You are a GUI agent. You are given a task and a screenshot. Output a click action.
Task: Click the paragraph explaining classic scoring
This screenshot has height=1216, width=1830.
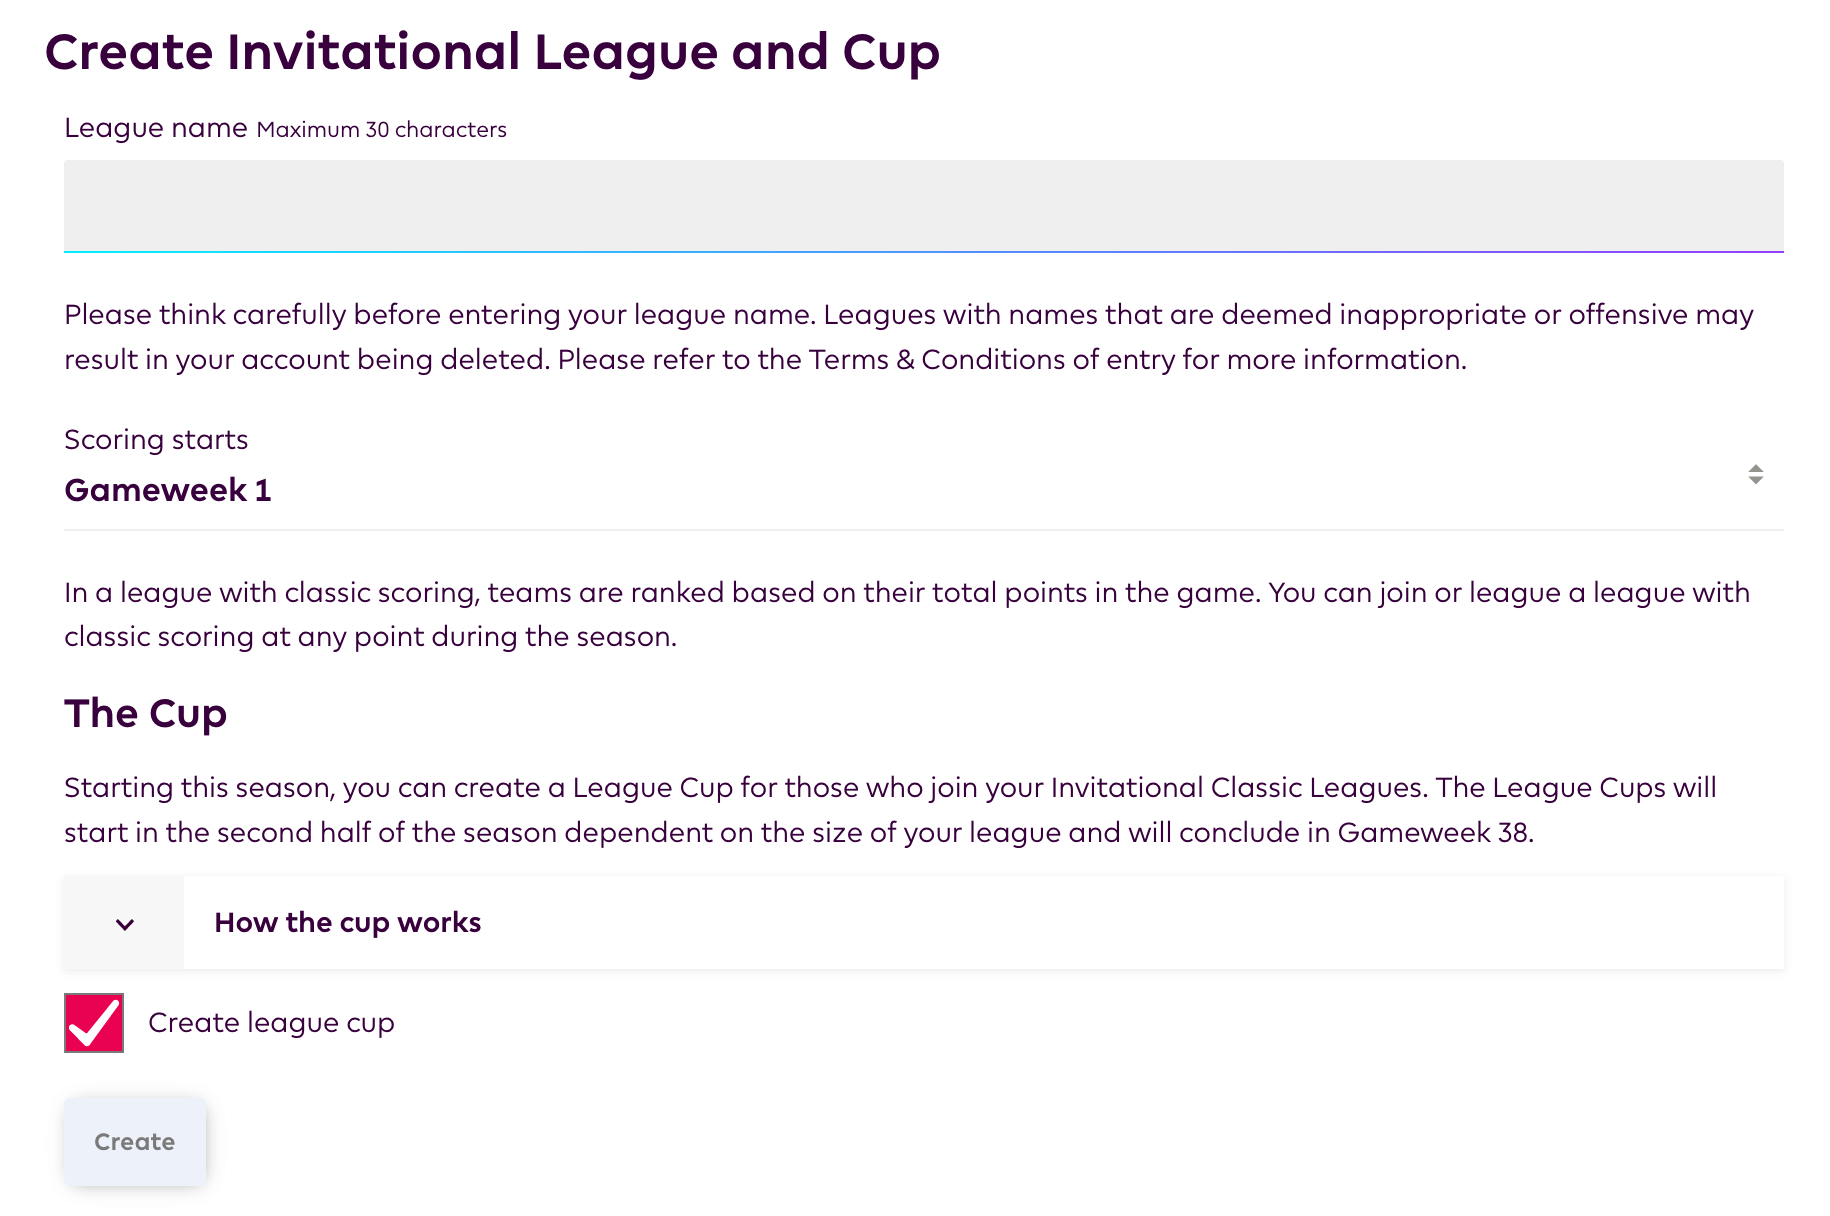tap(907, 614)
